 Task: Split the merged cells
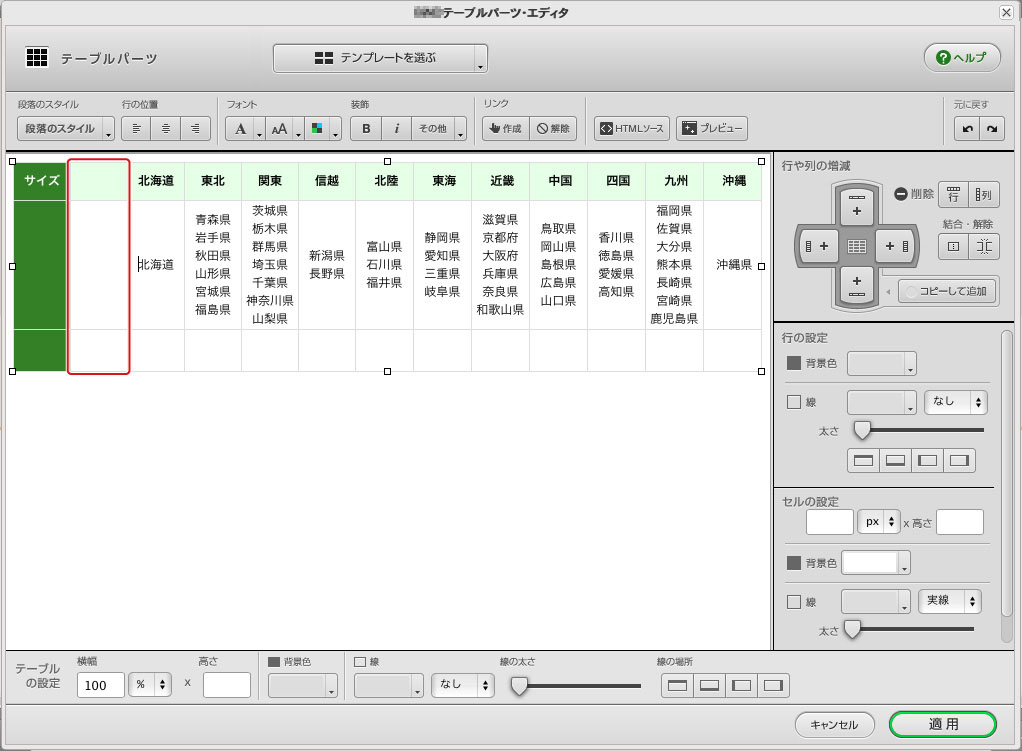pyautogui.click(x=984, y=246)
